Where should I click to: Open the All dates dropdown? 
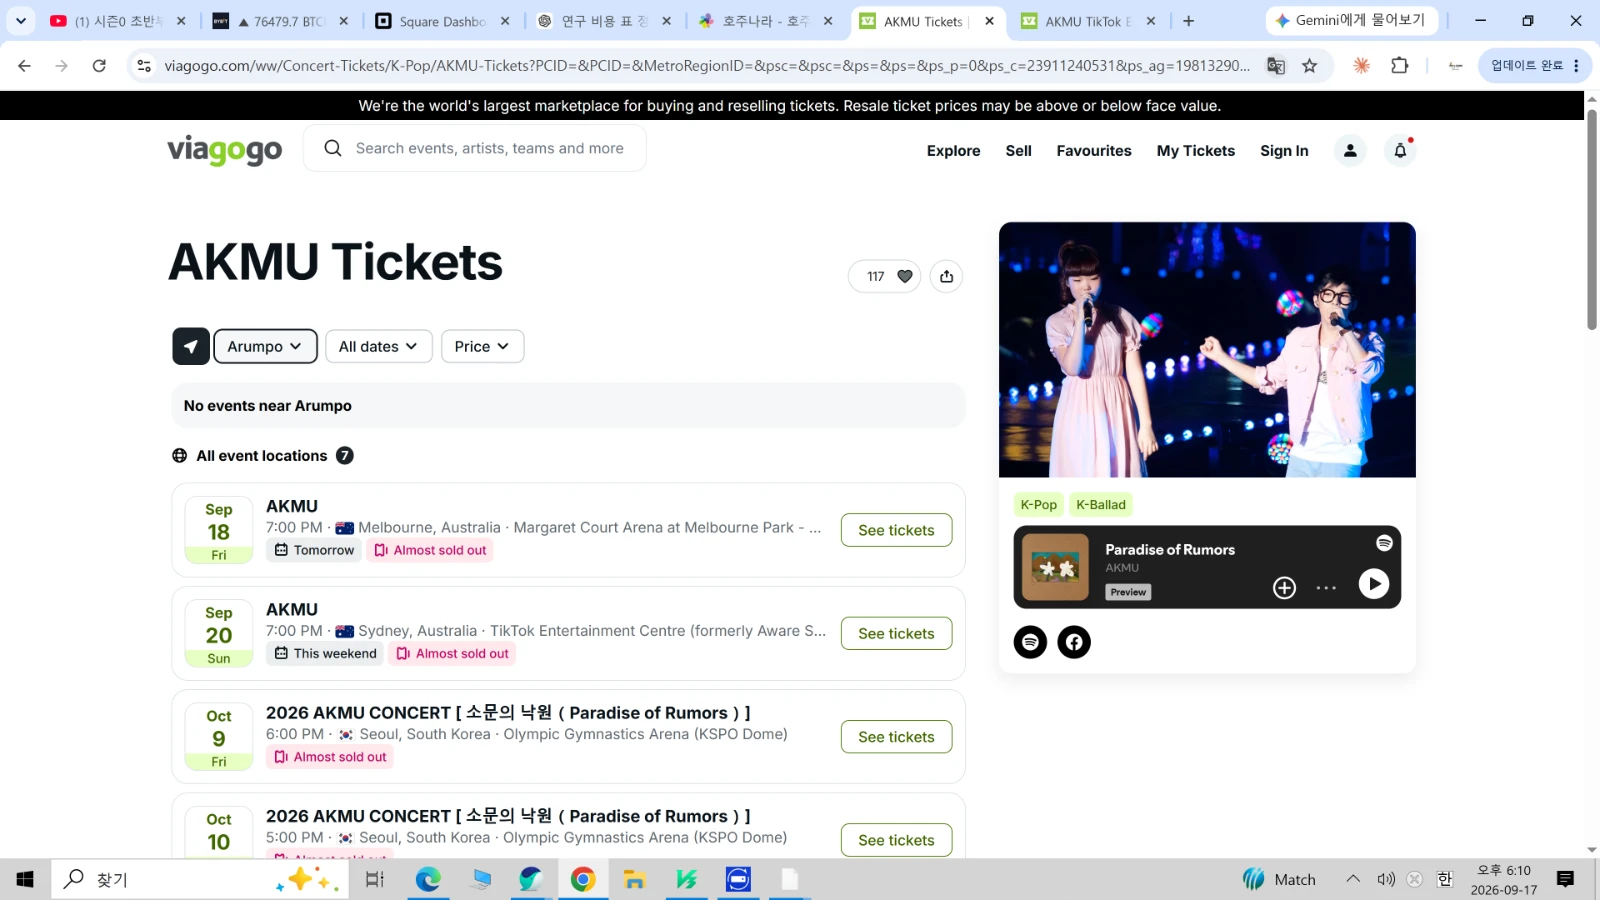click(378, 346)
